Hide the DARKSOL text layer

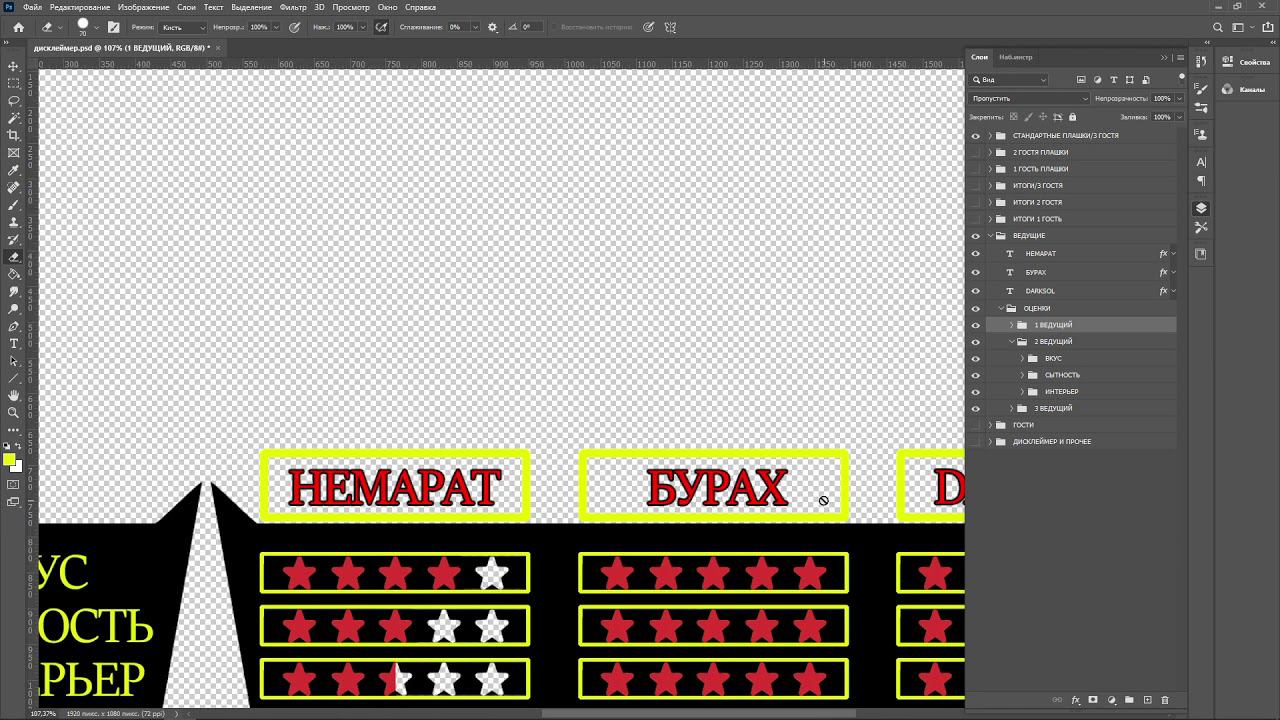(x=976, y=291)
